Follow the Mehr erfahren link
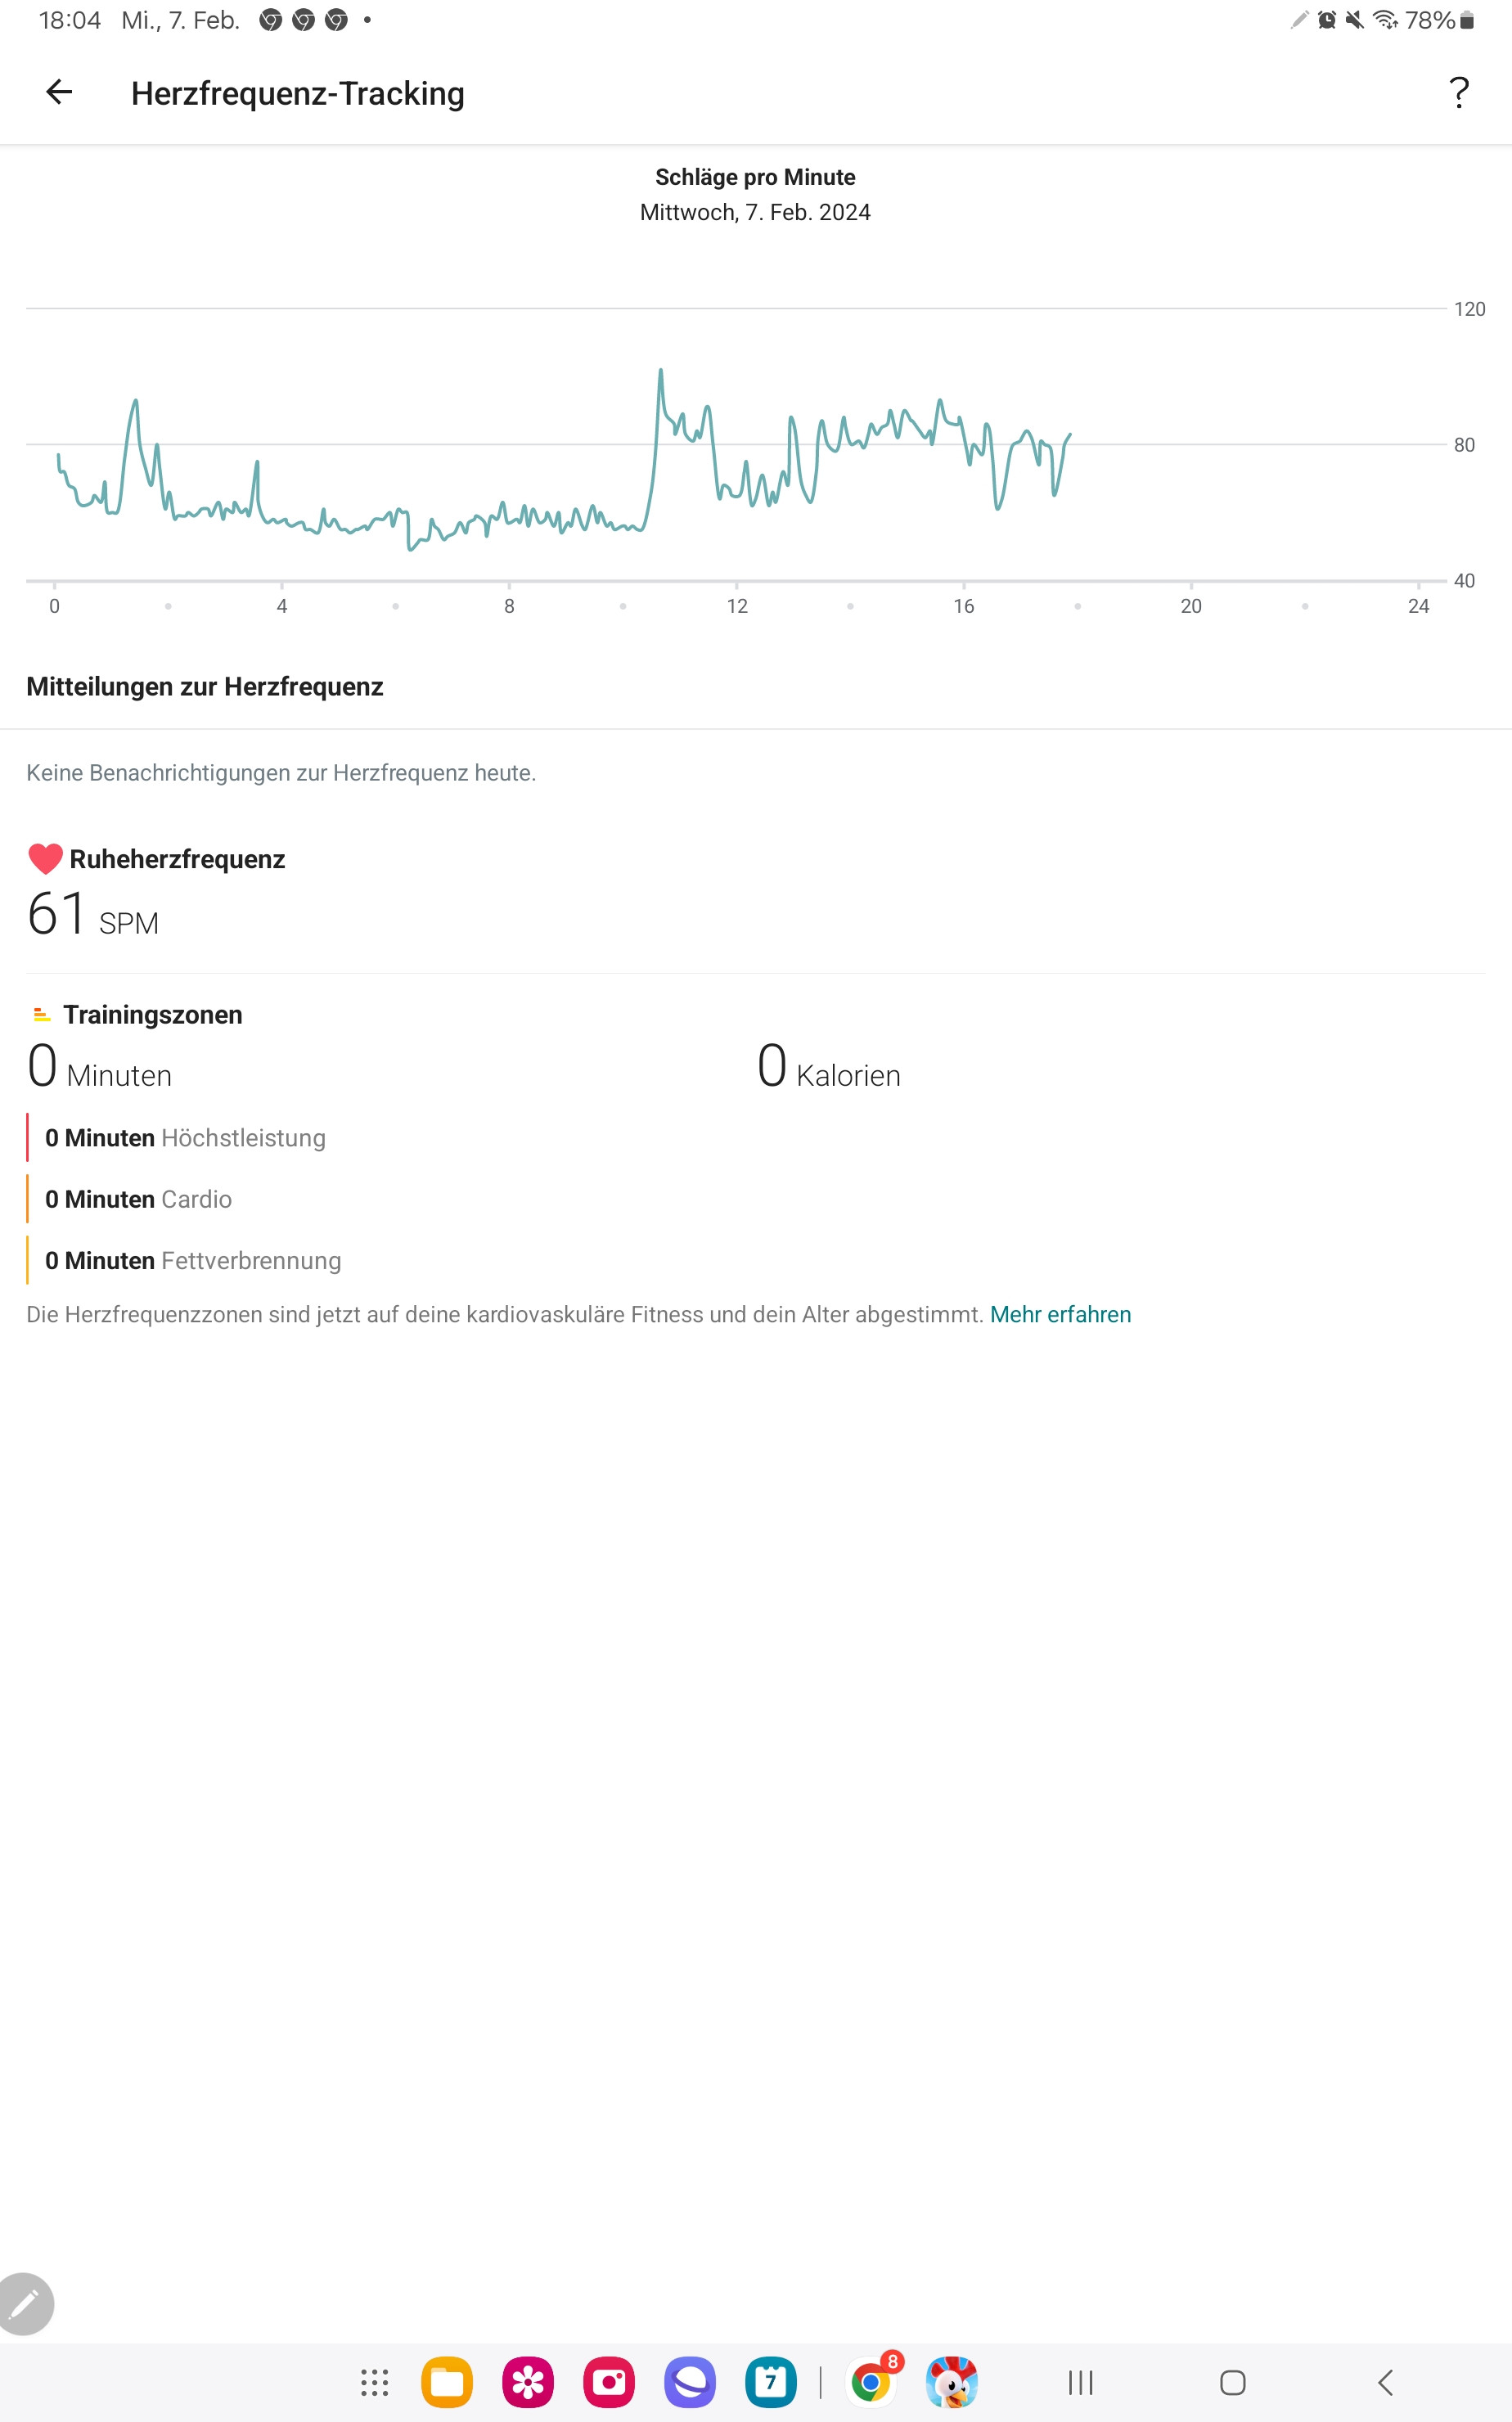The width and height of the screenshot is (1512, 2422). pyautogui.click(x=1060, y=1314)
